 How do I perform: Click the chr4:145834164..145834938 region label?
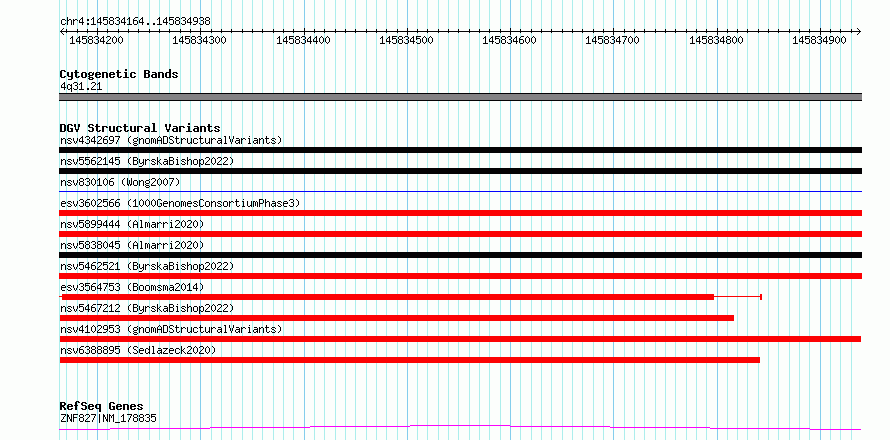pos(135,21)
